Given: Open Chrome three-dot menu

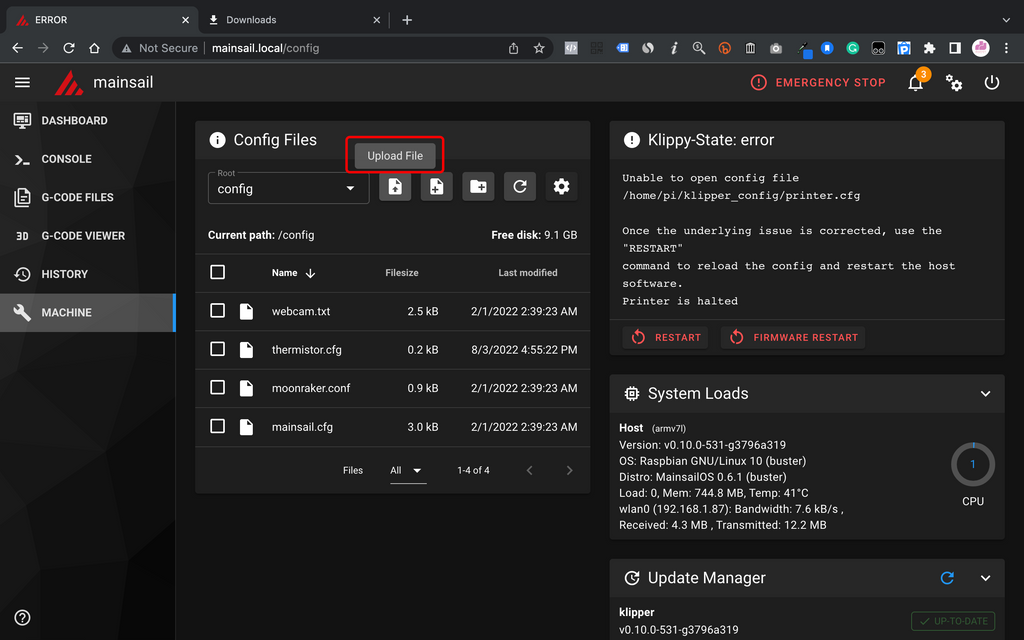Looking at the screenshot, I should tap(1006, 48).
